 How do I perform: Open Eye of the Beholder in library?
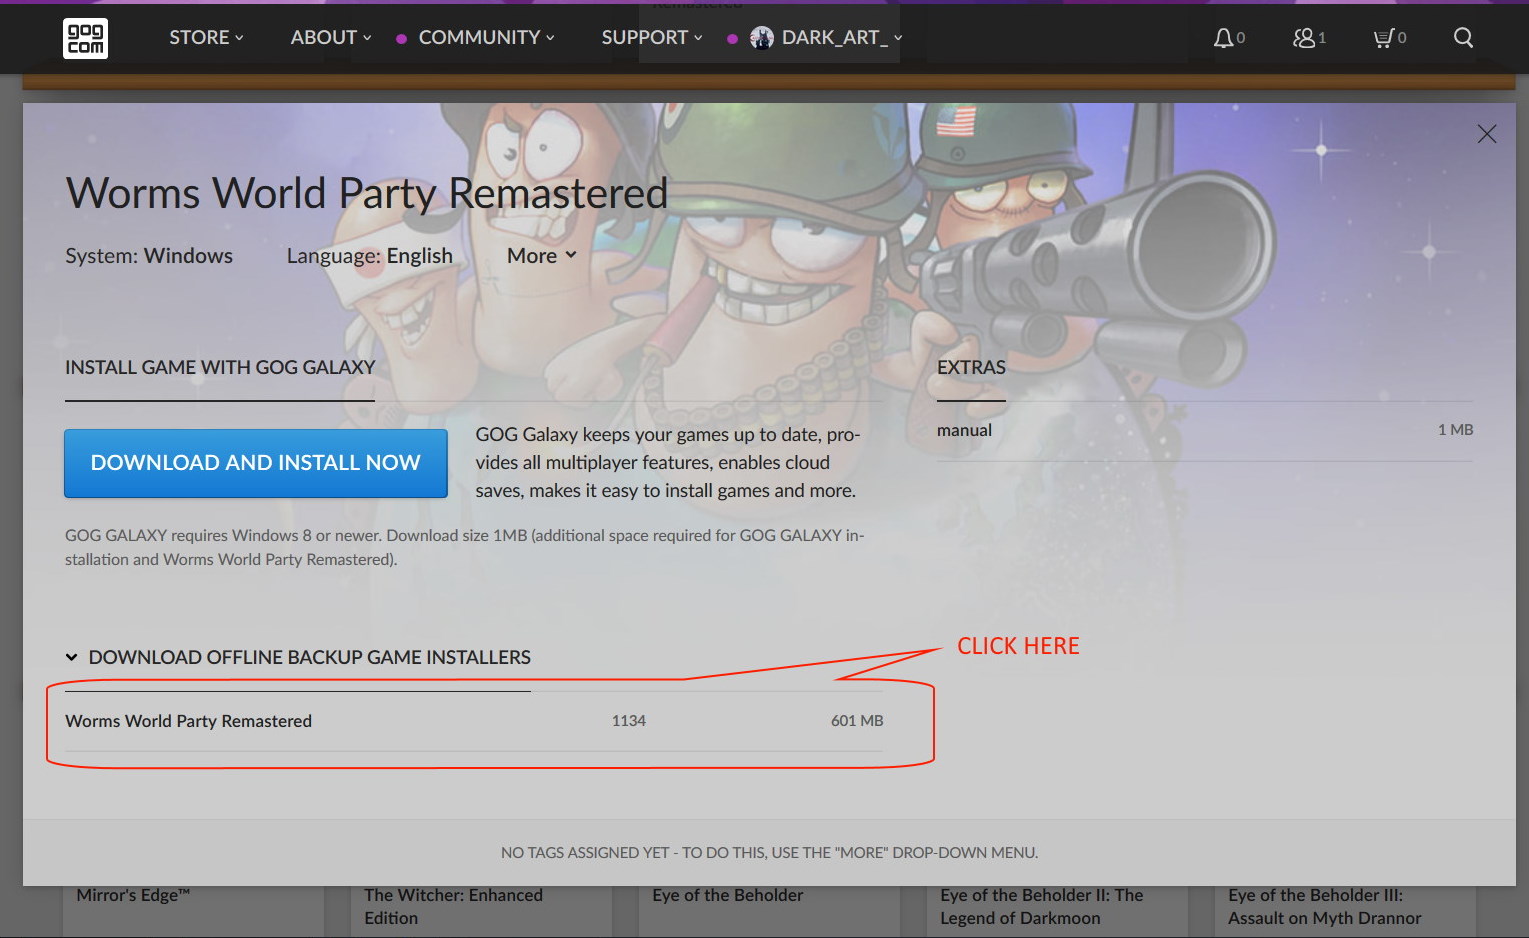(x=728, y=895)
